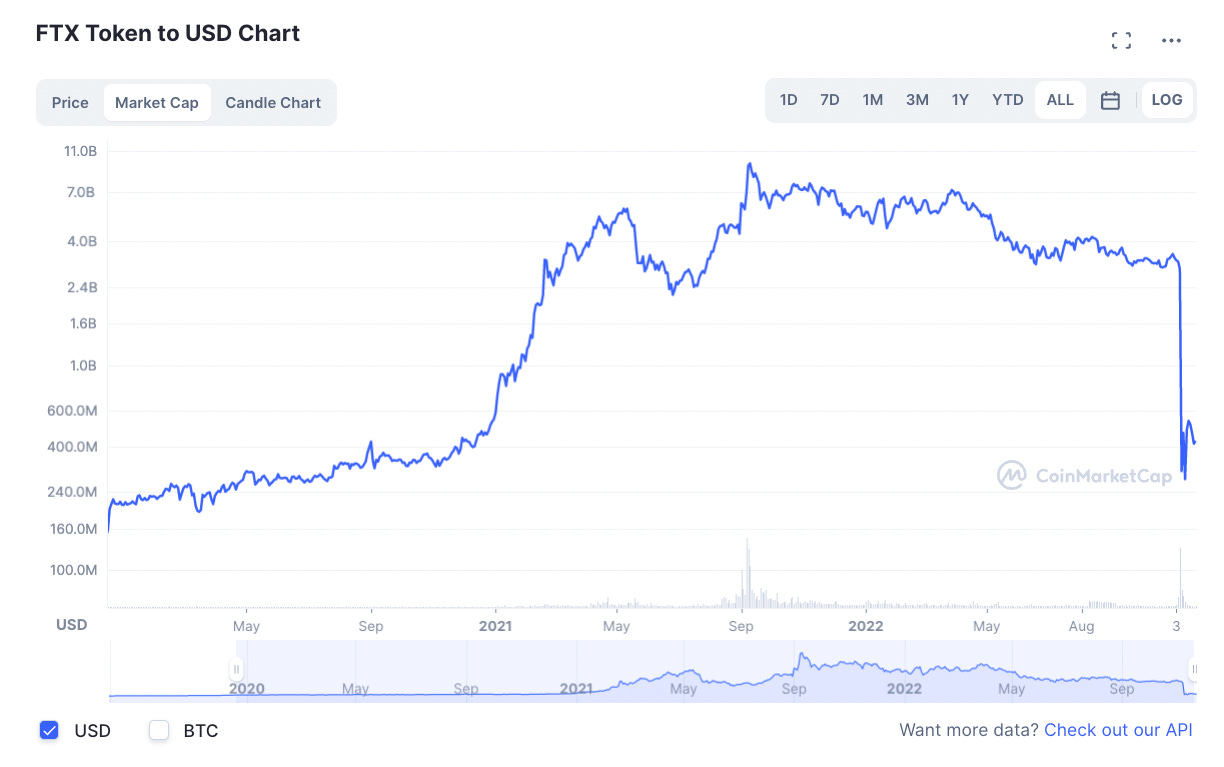Select the 3M time range
The height and width of the screenshot is (767, 1224).
917,100
